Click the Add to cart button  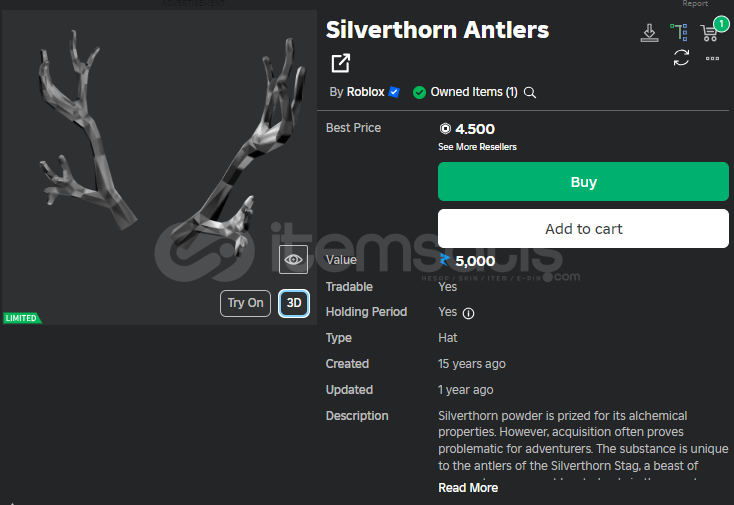(x=583, y=229)
